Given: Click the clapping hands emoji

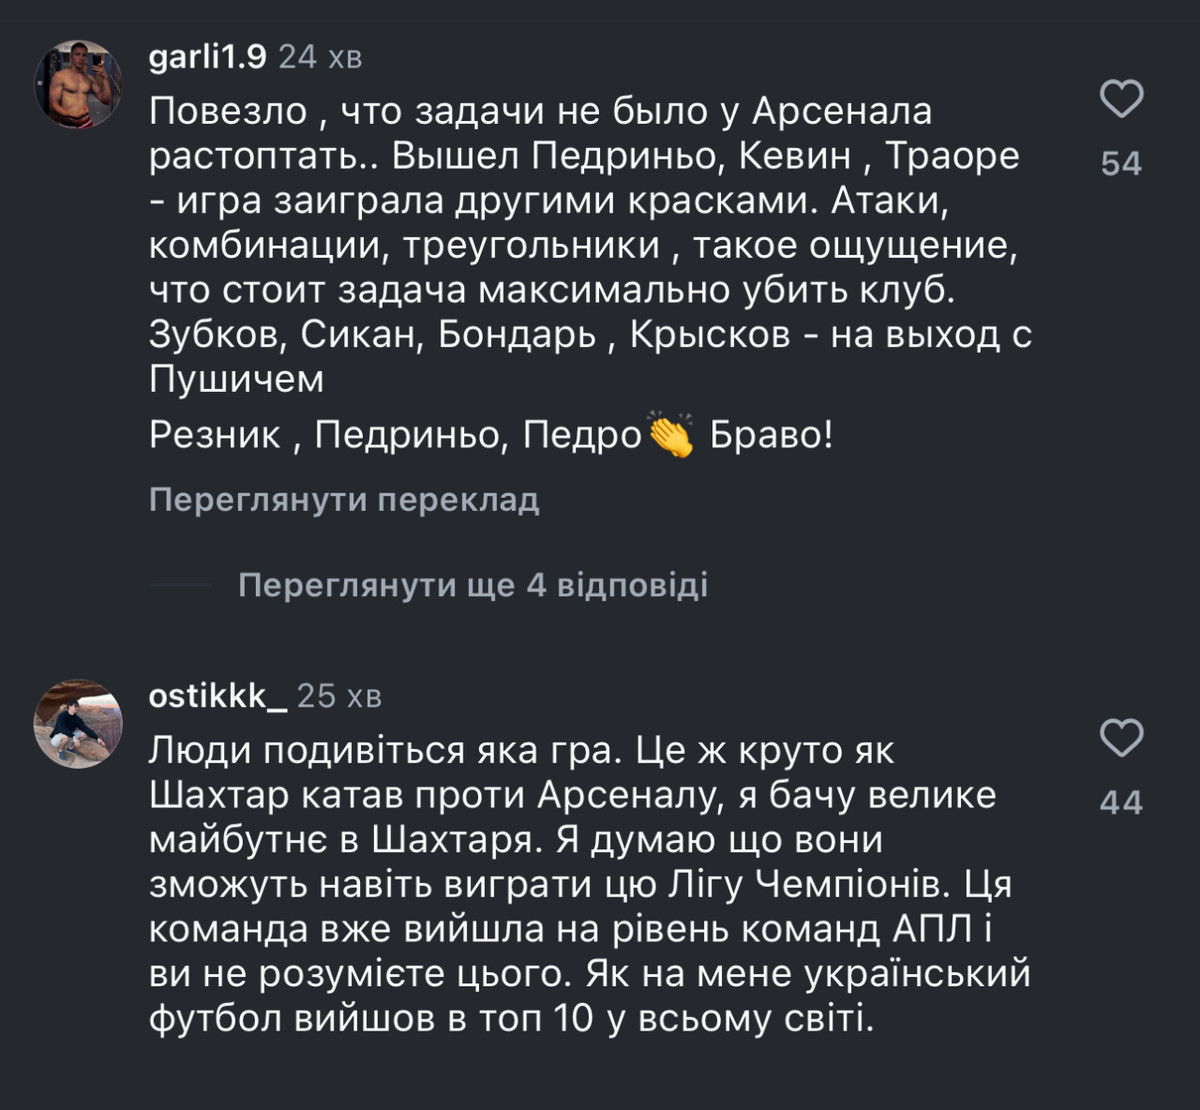Looking at the screenshot, I should click(x=671, y=436).
